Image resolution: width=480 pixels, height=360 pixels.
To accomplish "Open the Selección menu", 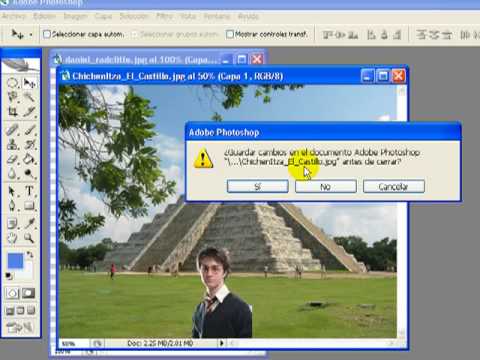I will 134,16.
